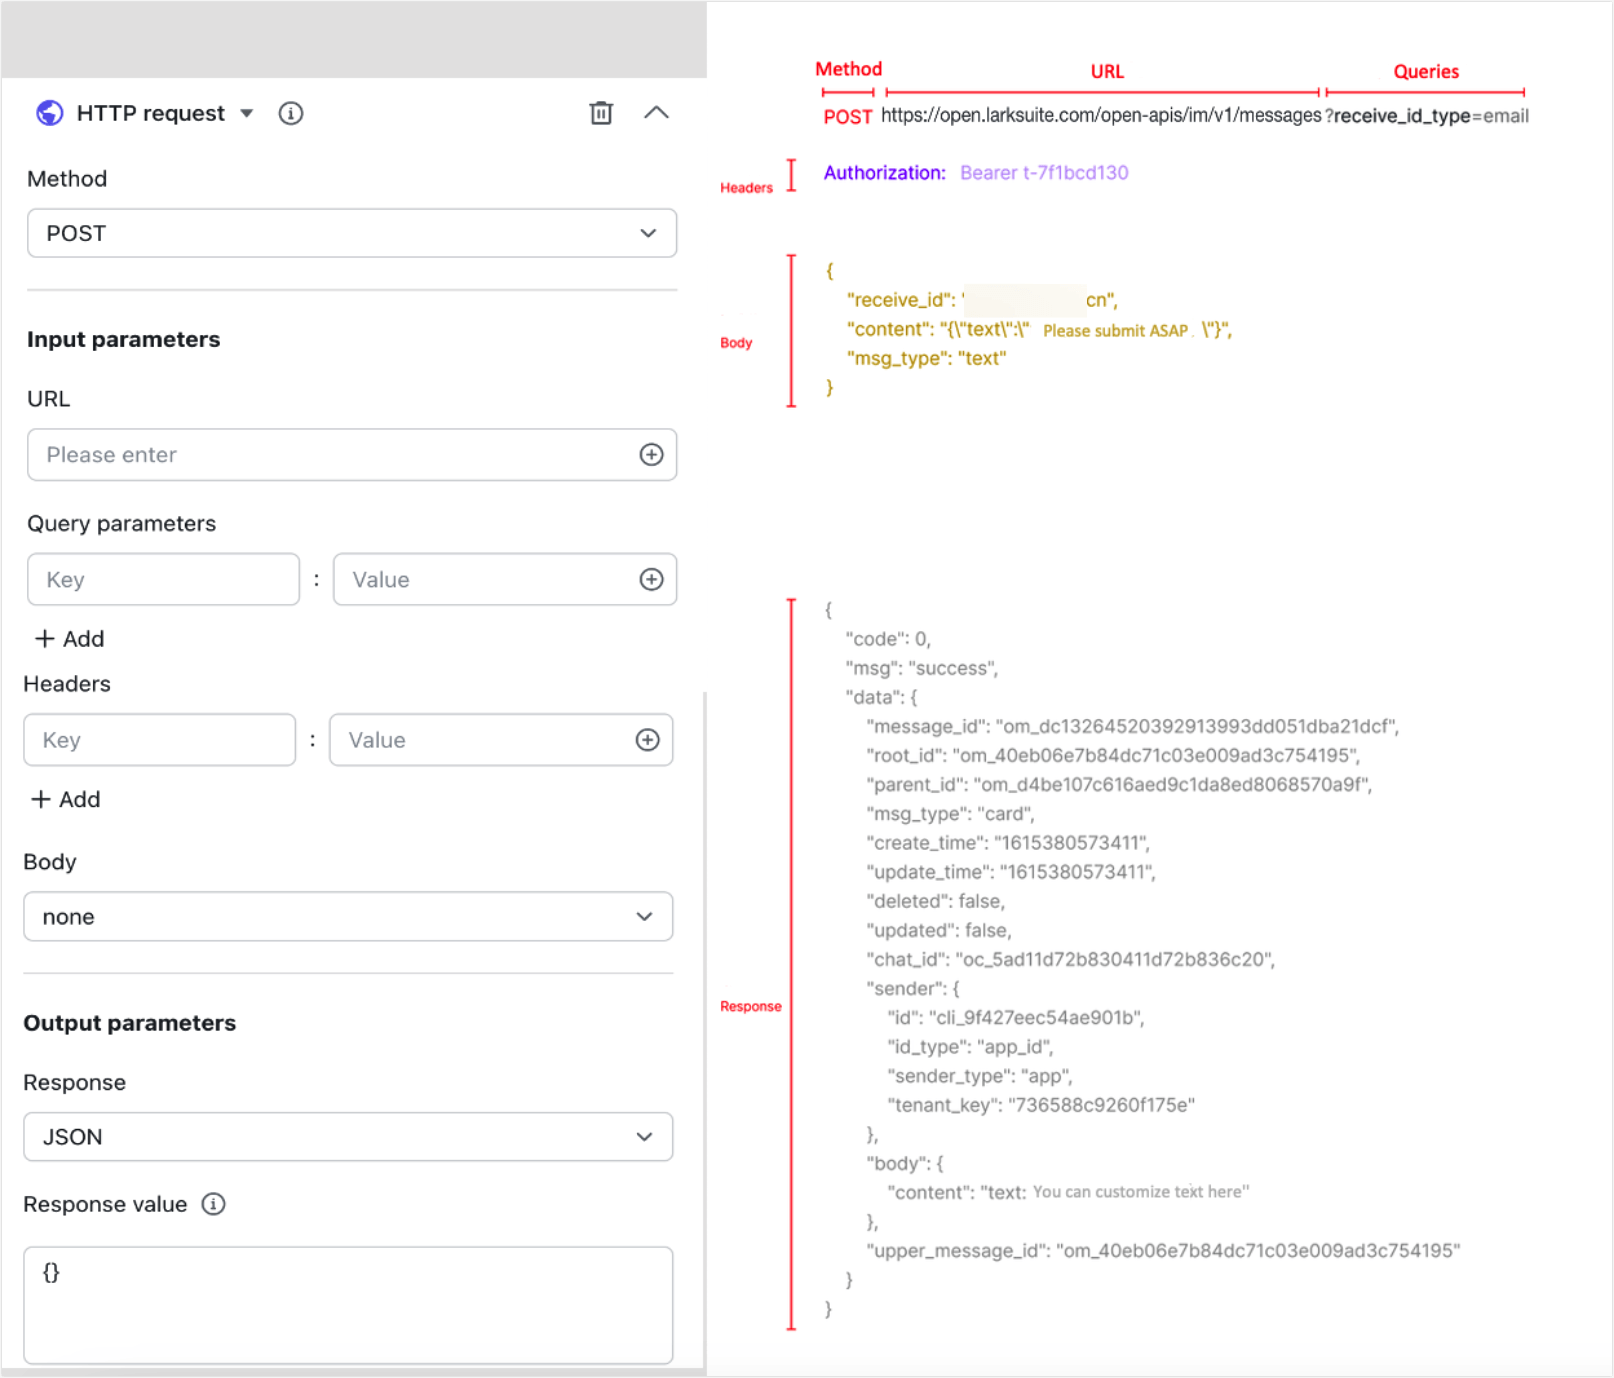Screen dimensions: 1614x1378
Task: Click plus icon in Query parameters Value field
Action: (651, 580)
